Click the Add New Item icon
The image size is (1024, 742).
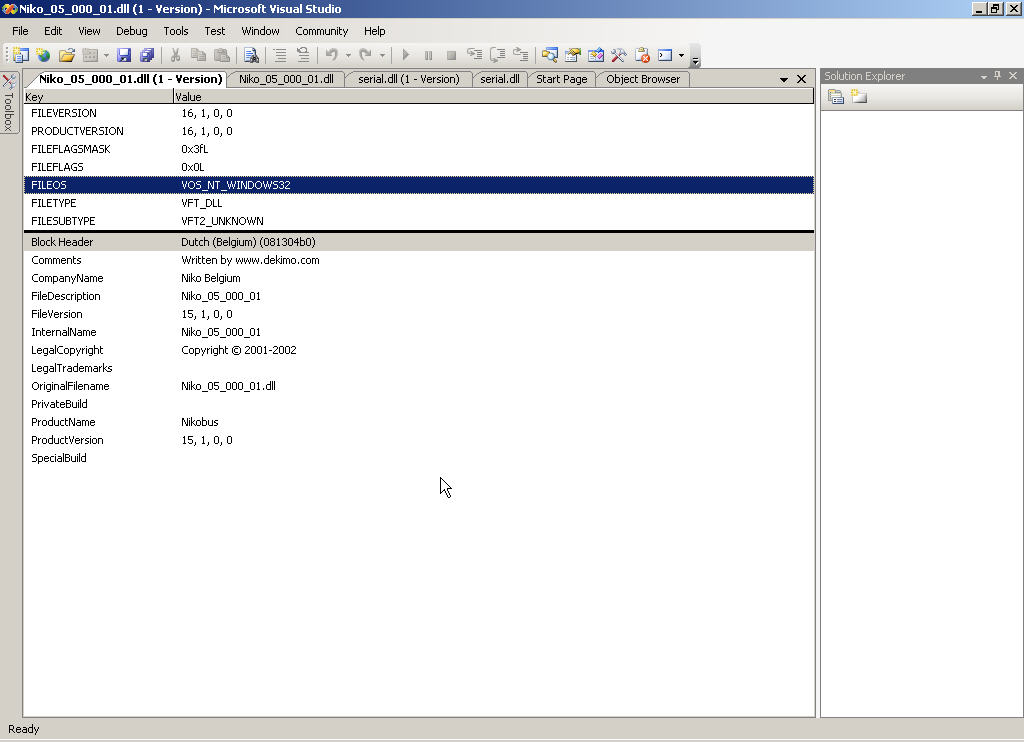pos(90,56)
